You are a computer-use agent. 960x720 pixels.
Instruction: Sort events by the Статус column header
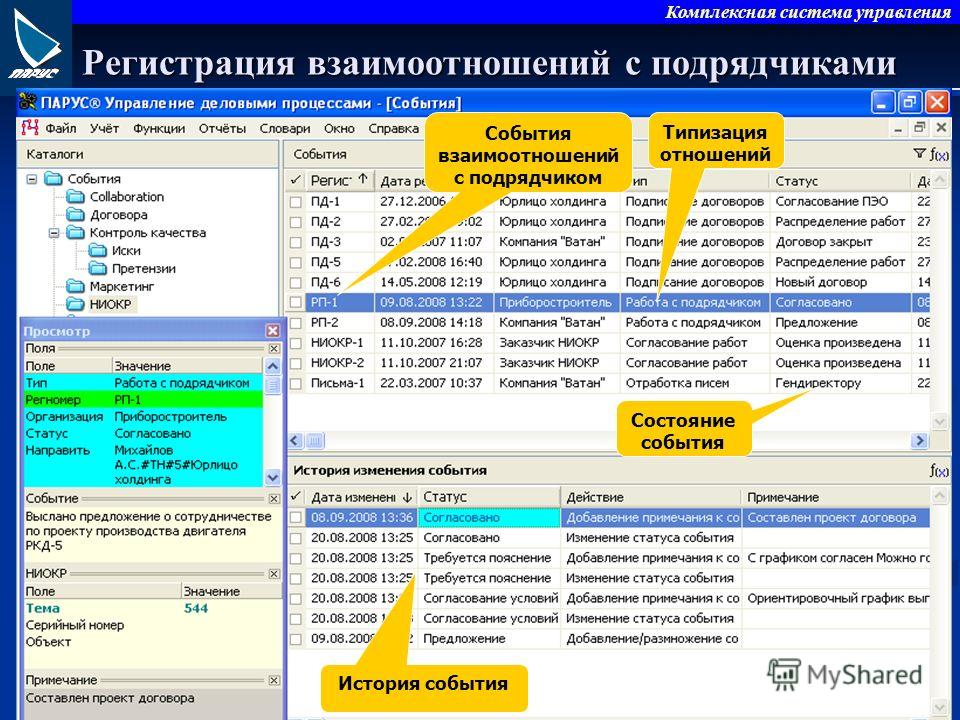click(841, 181)
